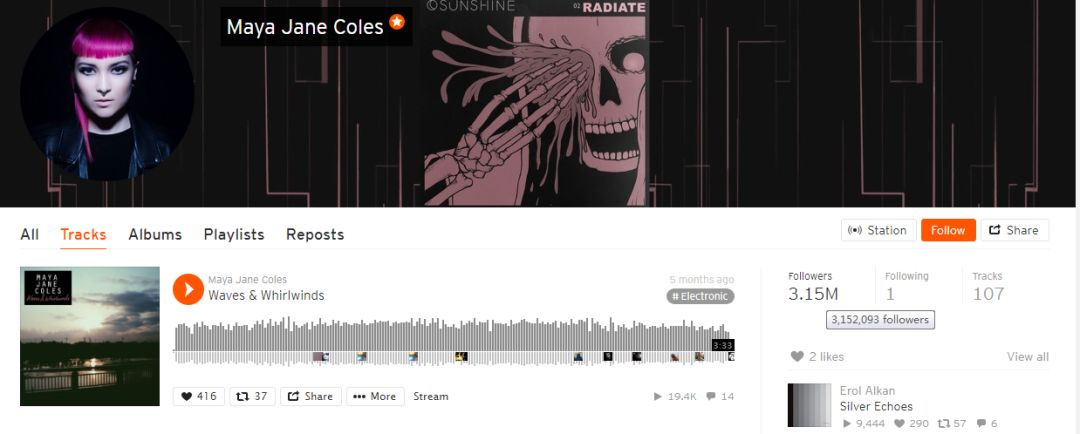
Task: Open the profile Share button
Action: click(x=1015, y=230)
